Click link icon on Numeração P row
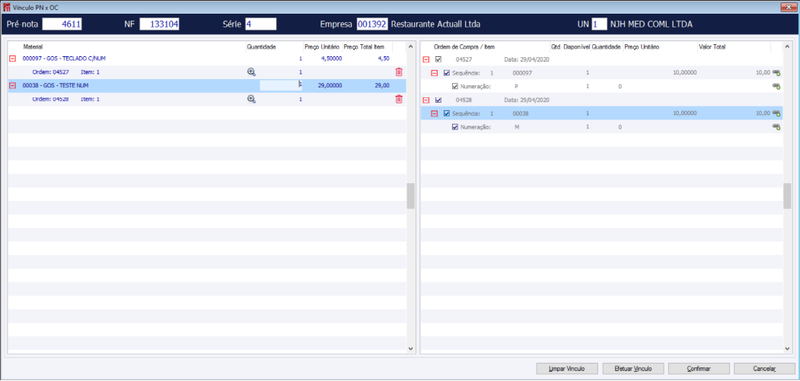800x381 pixels. coord(777,87)
